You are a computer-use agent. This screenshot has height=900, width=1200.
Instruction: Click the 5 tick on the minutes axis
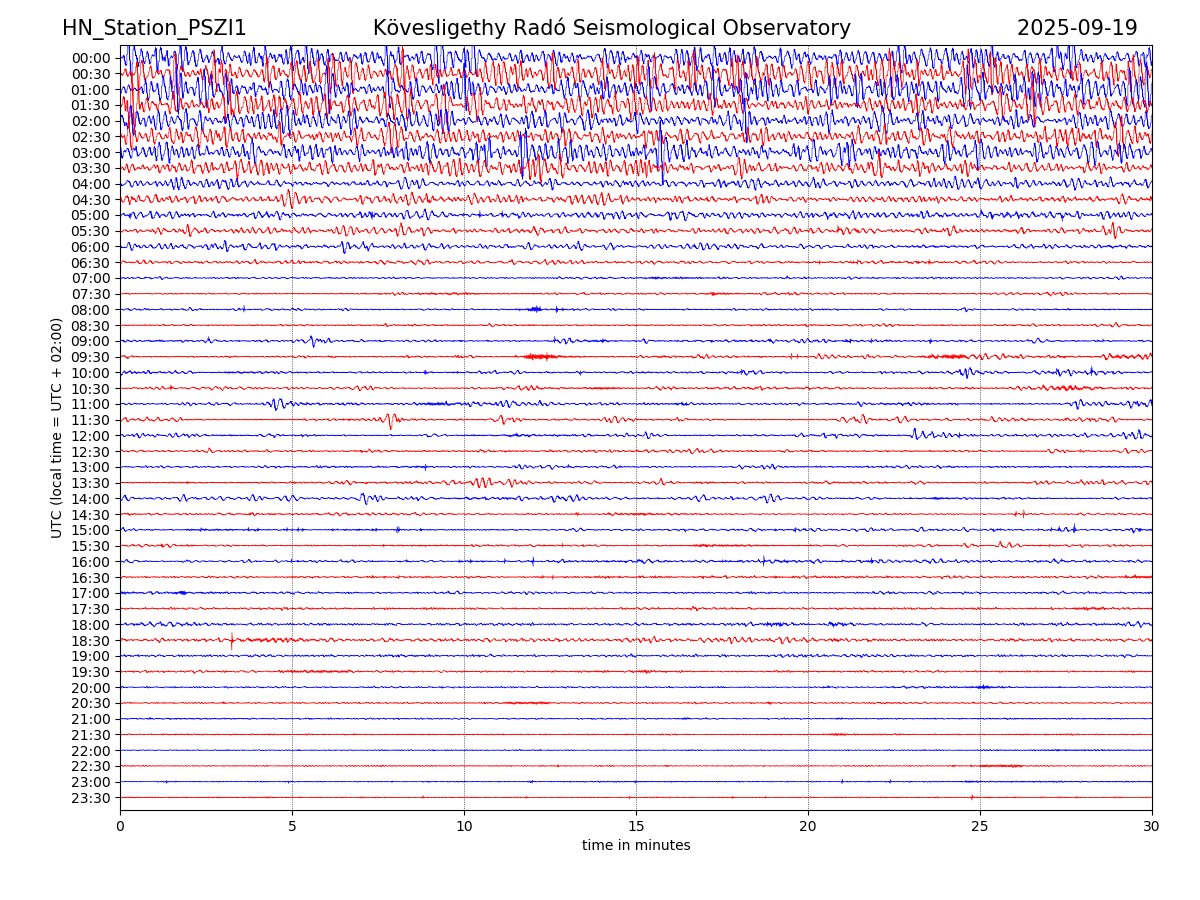[292, 827]
